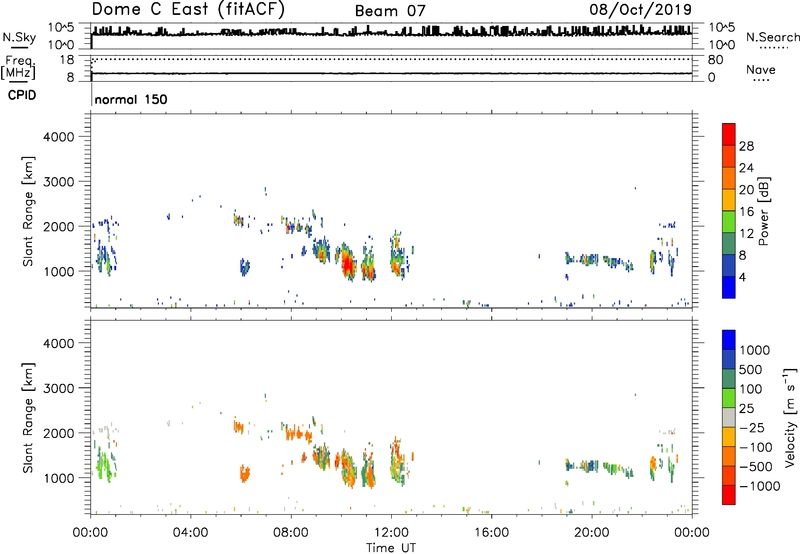Click the "16" label on Power colorbar
The width and height of the screenshot is (800, 554).
point(746,212)
